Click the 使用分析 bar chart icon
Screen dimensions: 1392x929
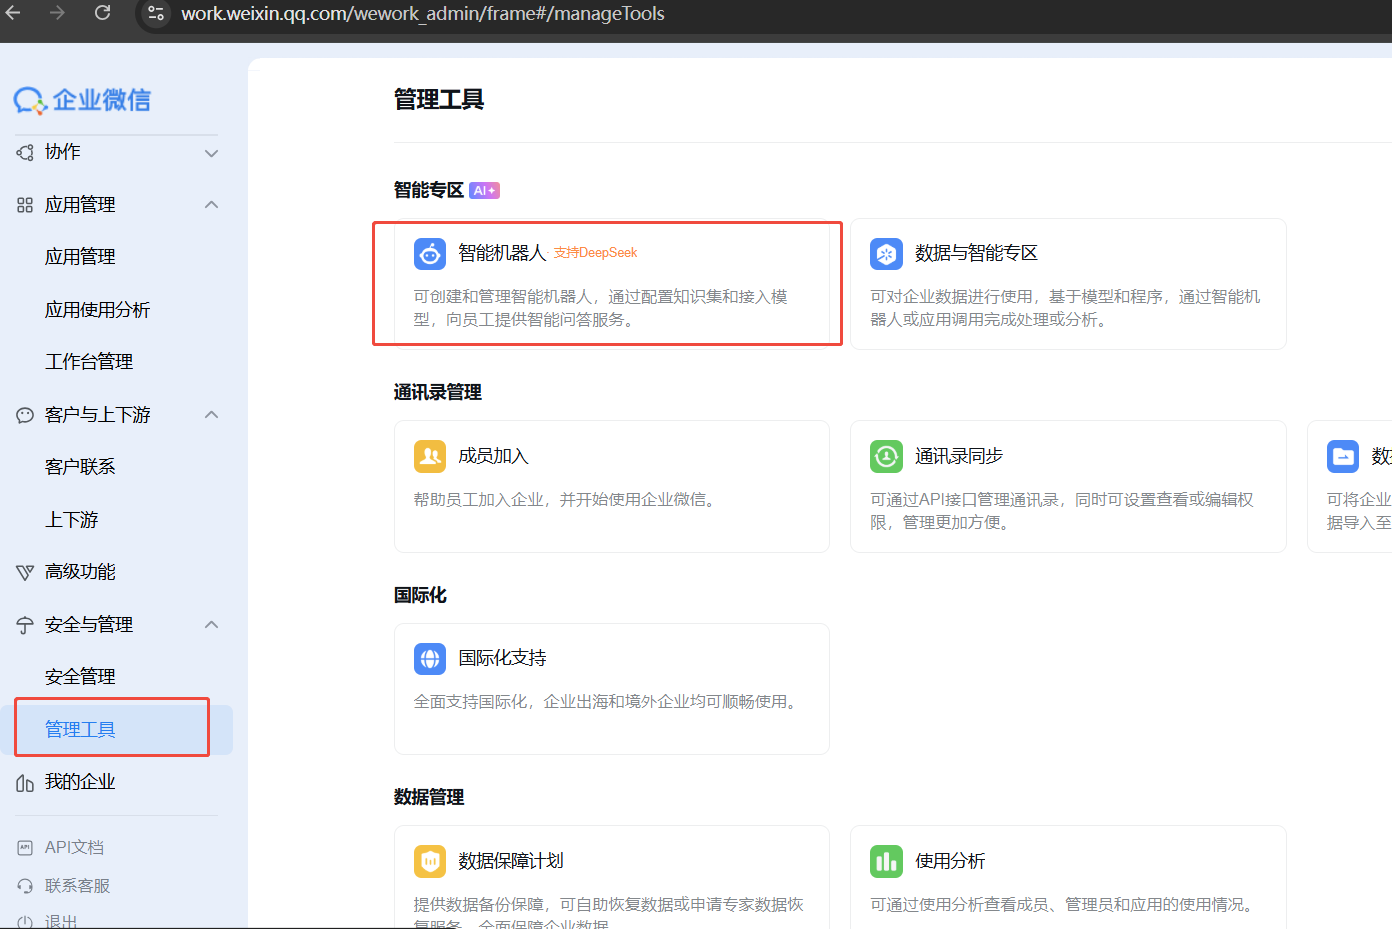coord(886,861)
